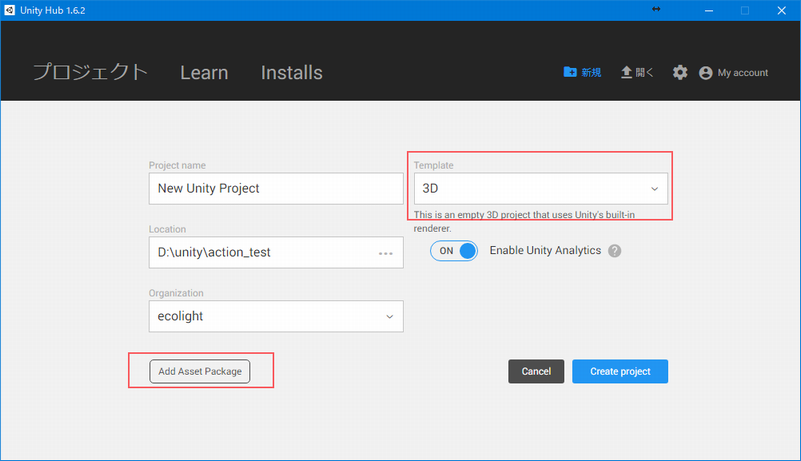
Task: Click the template description mentioning built-in renderer
Action: click(524, 221)
